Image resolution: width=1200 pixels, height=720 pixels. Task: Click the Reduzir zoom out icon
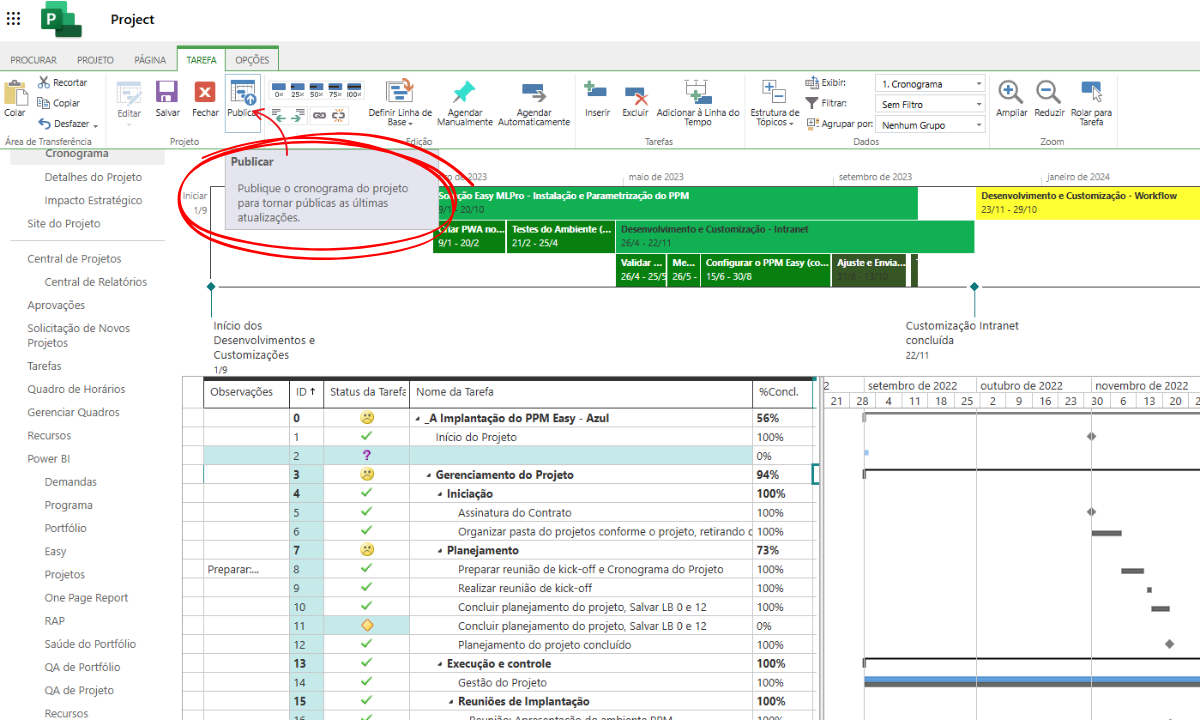click(x=1048, y=92)
